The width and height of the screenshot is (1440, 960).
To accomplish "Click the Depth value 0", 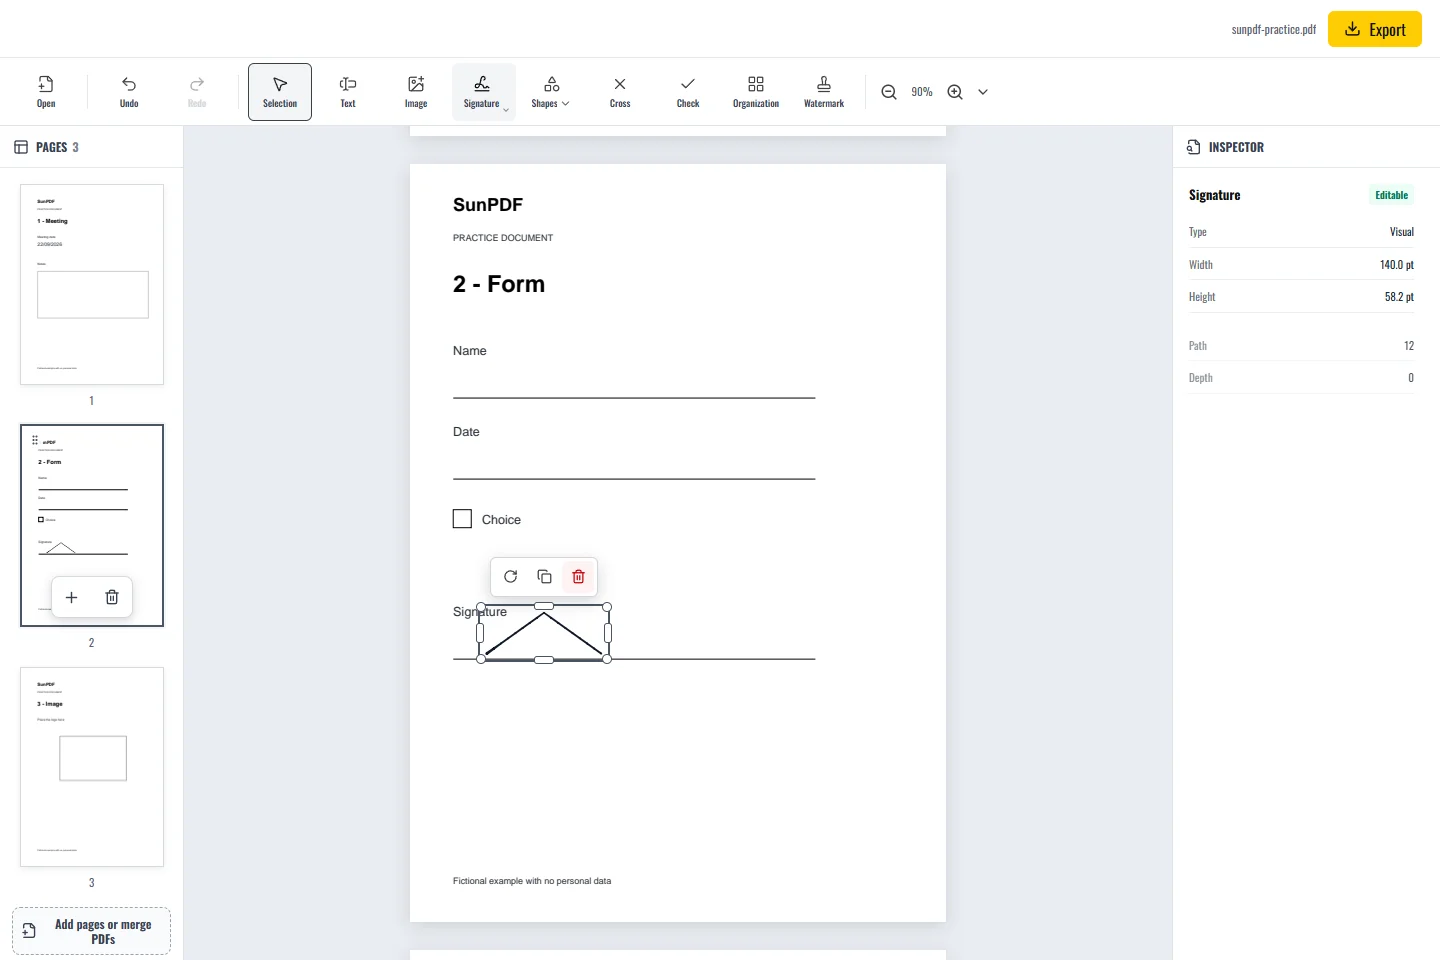I will click(x=1411, y=378).
